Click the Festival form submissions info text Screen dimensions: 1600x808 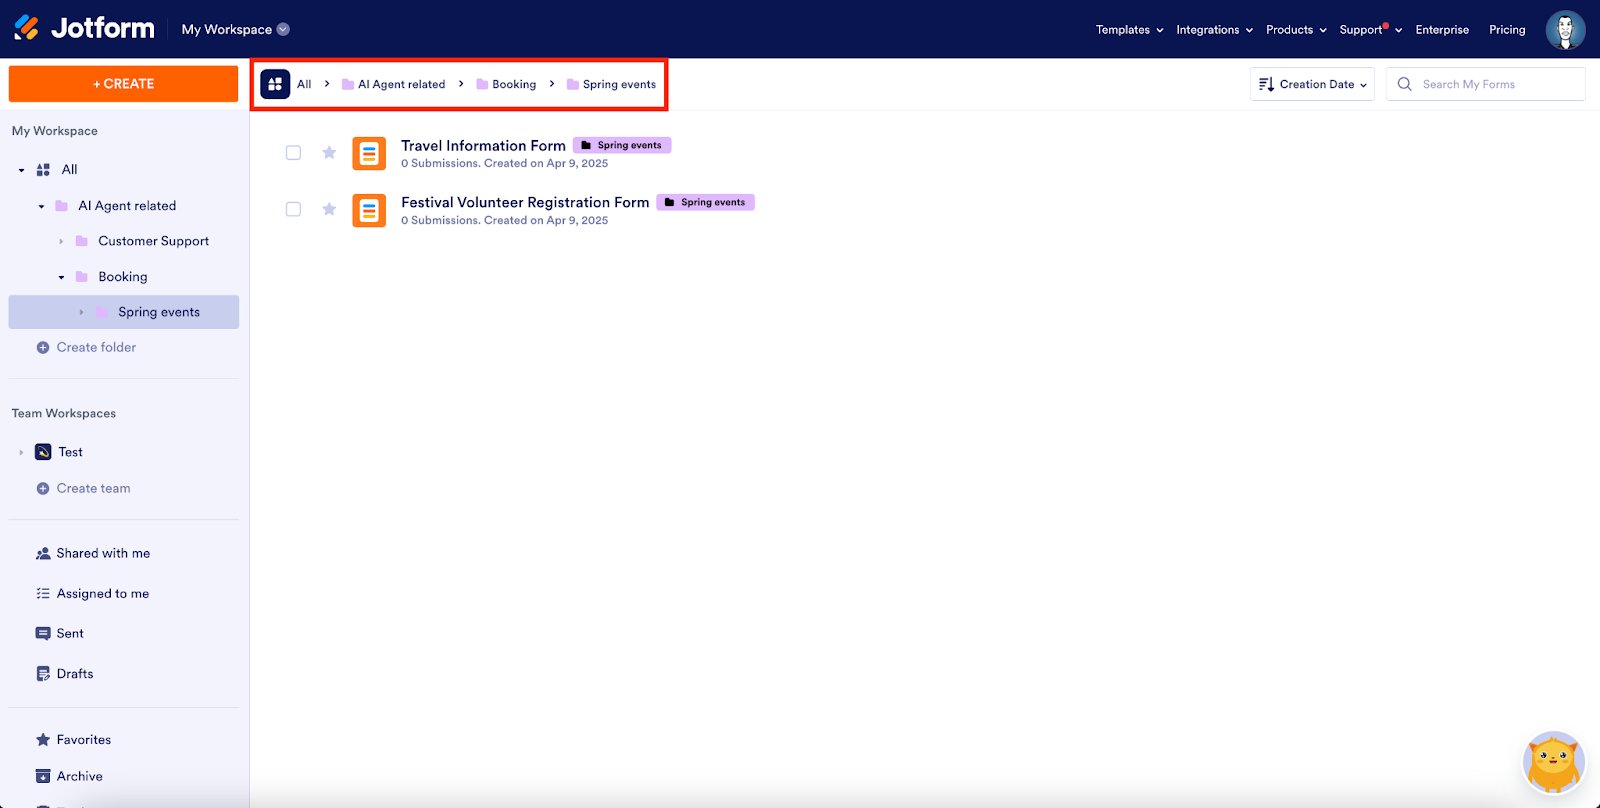point(504,221)
